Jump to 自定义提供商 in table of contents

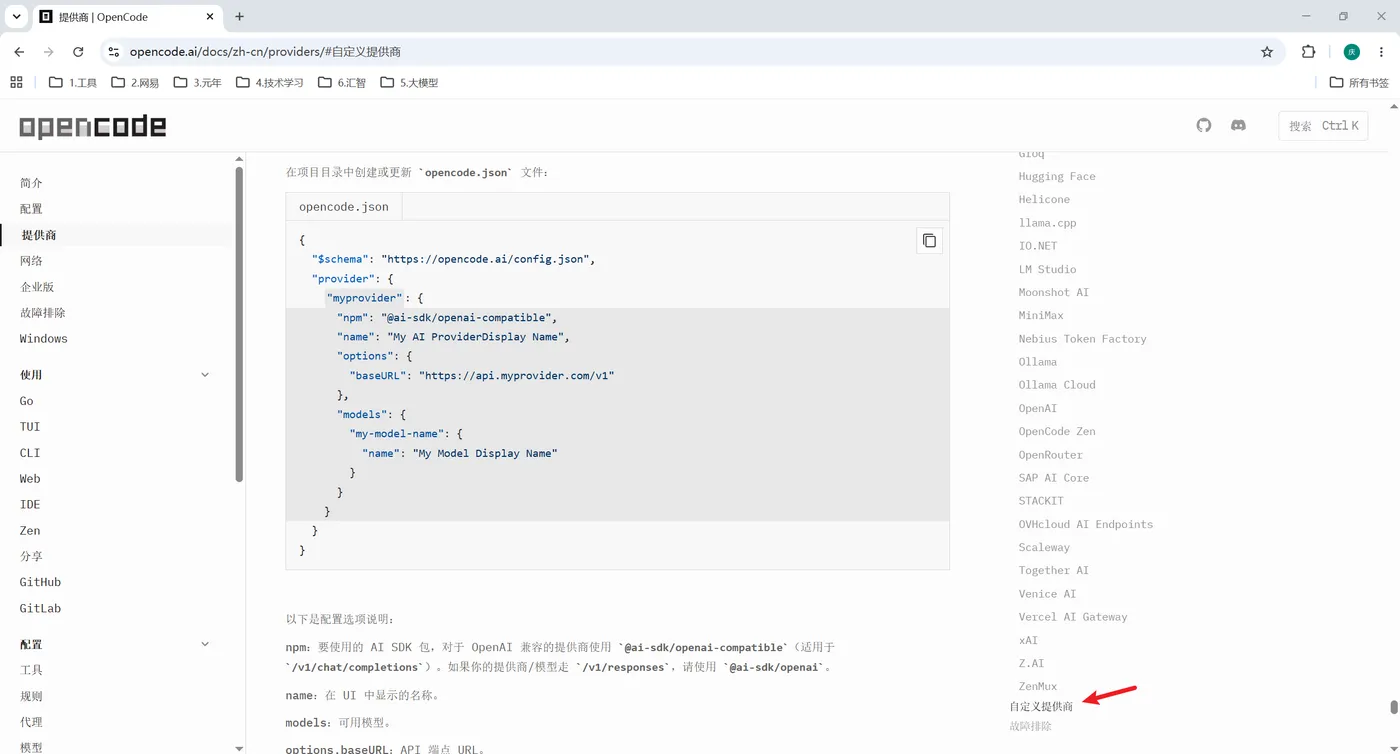click(x=1041, y=707)
